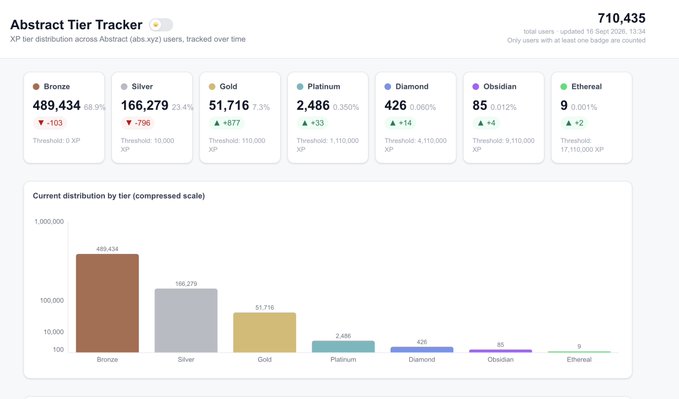The height and width of the screenshot is (399, 679).
Task: Click the 100,000 y-axis label
Action: 52,300
